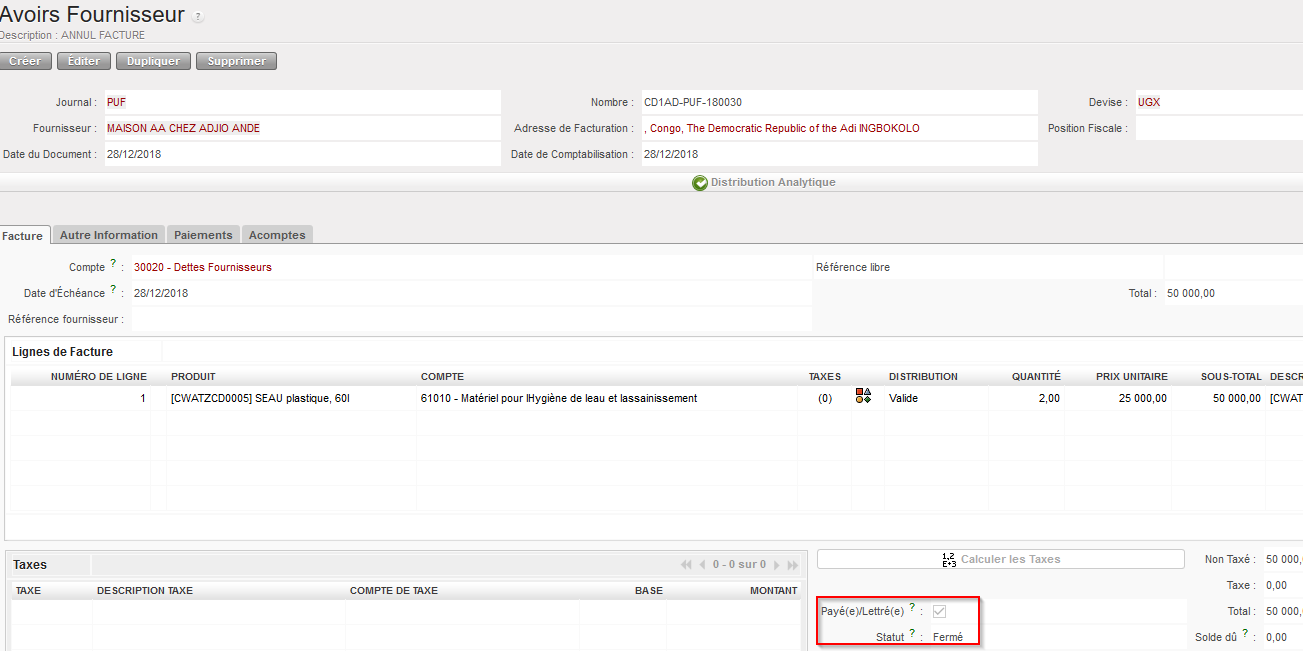Open the supplier link MAISON AA CHEZ ADJIO ANDE
The height and width of the screenshot is (651, 1303).
(183, 128)
